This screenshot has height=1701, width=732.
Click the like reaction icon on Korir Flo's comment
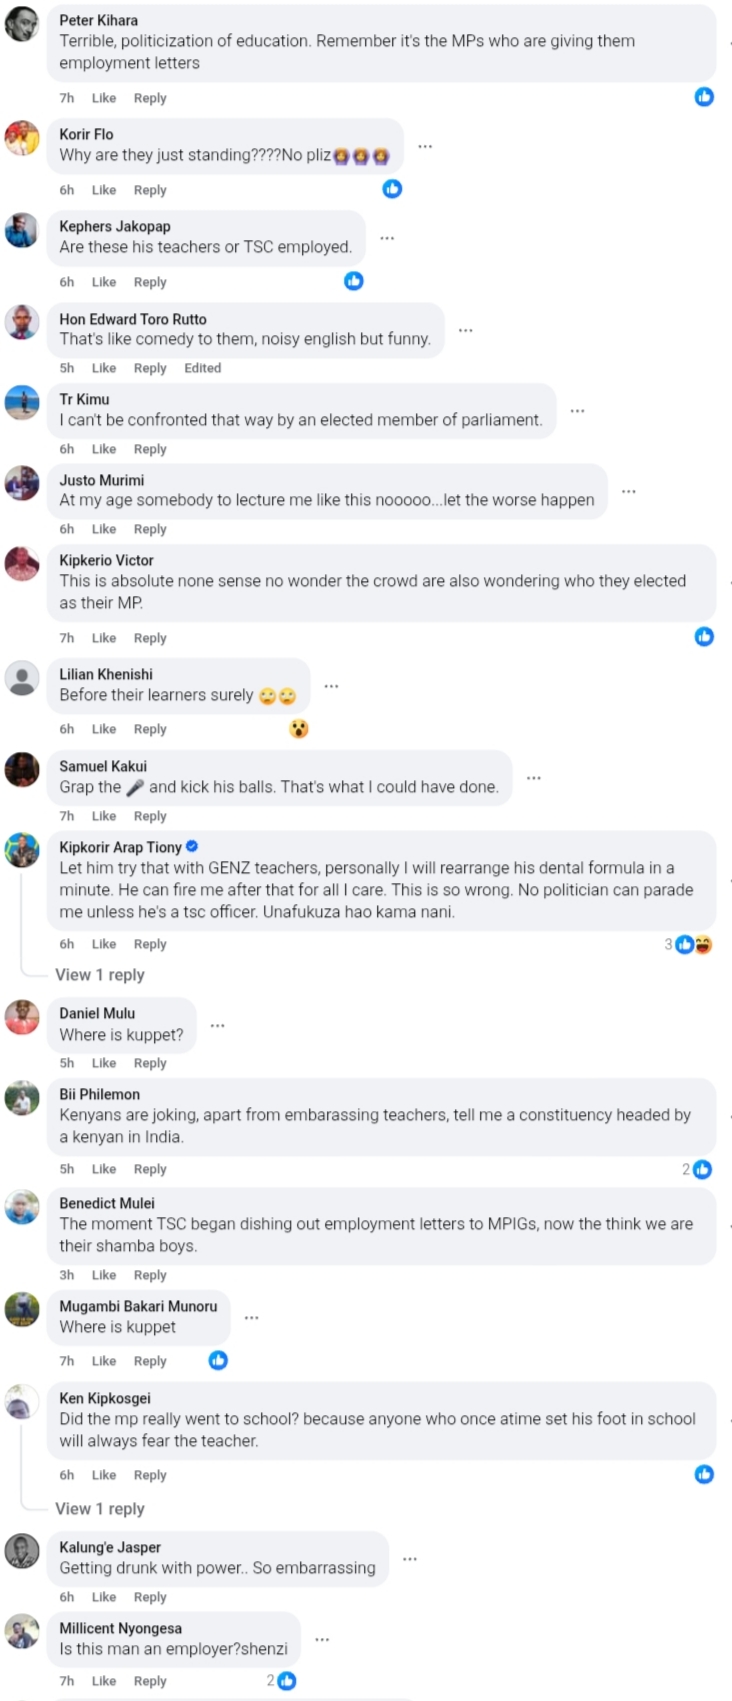pos(392,189)
